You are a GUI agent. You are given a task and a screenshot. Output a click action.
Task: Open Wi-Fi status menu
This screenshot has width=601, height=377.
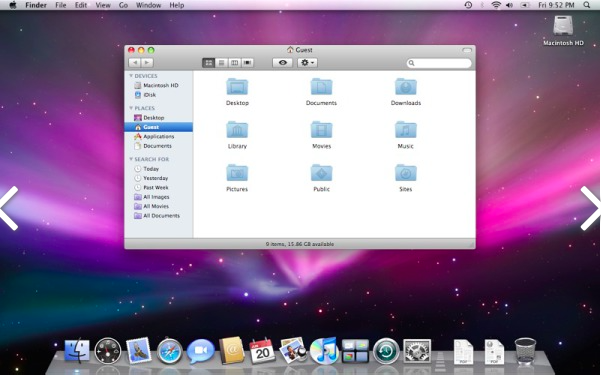pyautogui.click(x=496, y=5)
